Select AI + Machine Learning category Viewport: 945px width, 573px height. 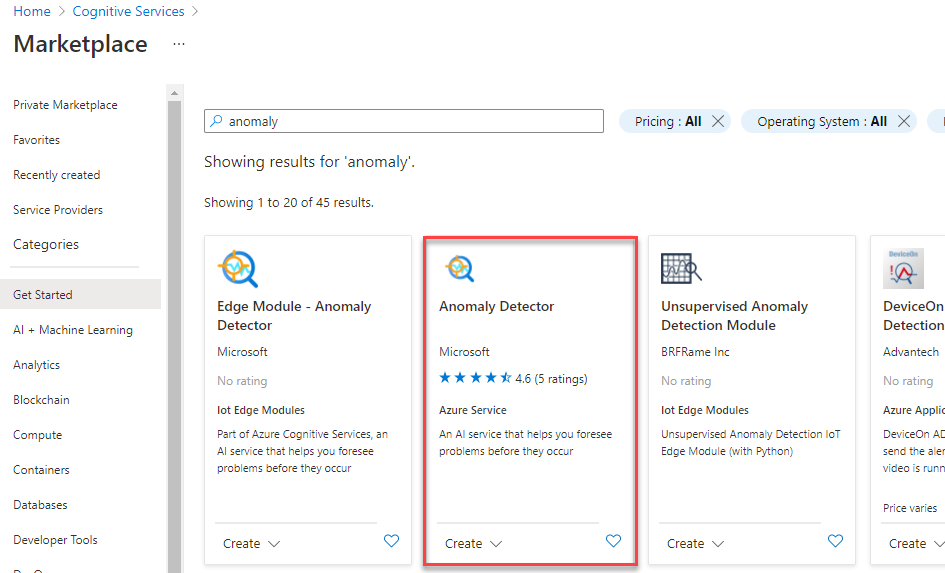73,330
